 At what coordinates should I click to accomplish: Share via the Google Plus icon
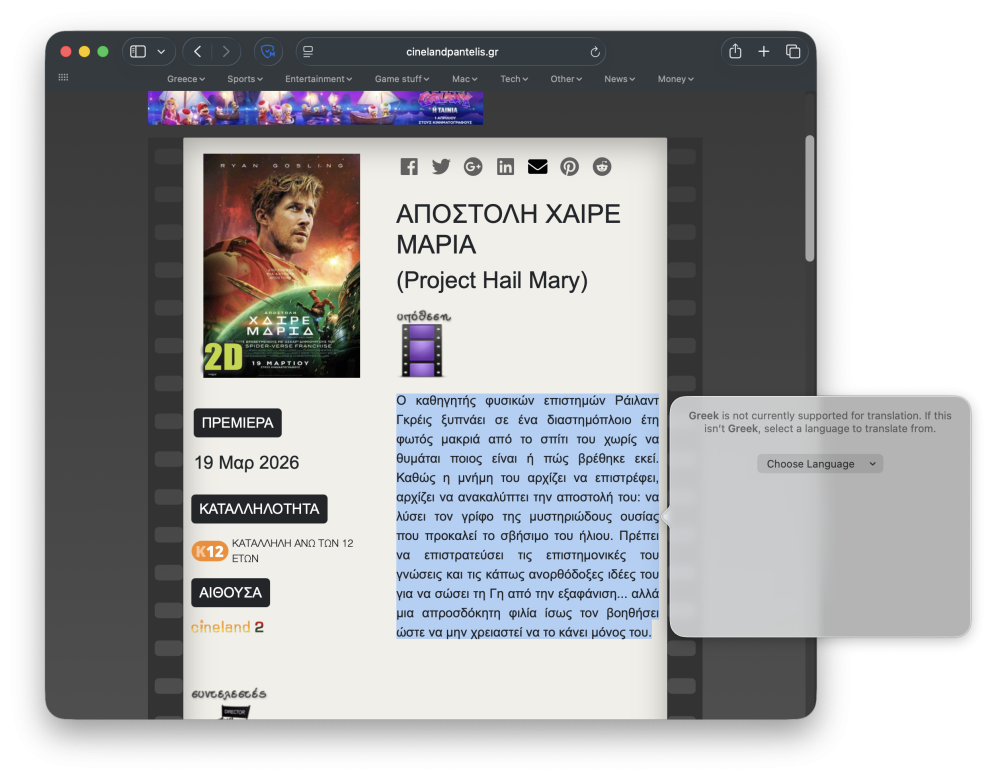pos(473,167)
